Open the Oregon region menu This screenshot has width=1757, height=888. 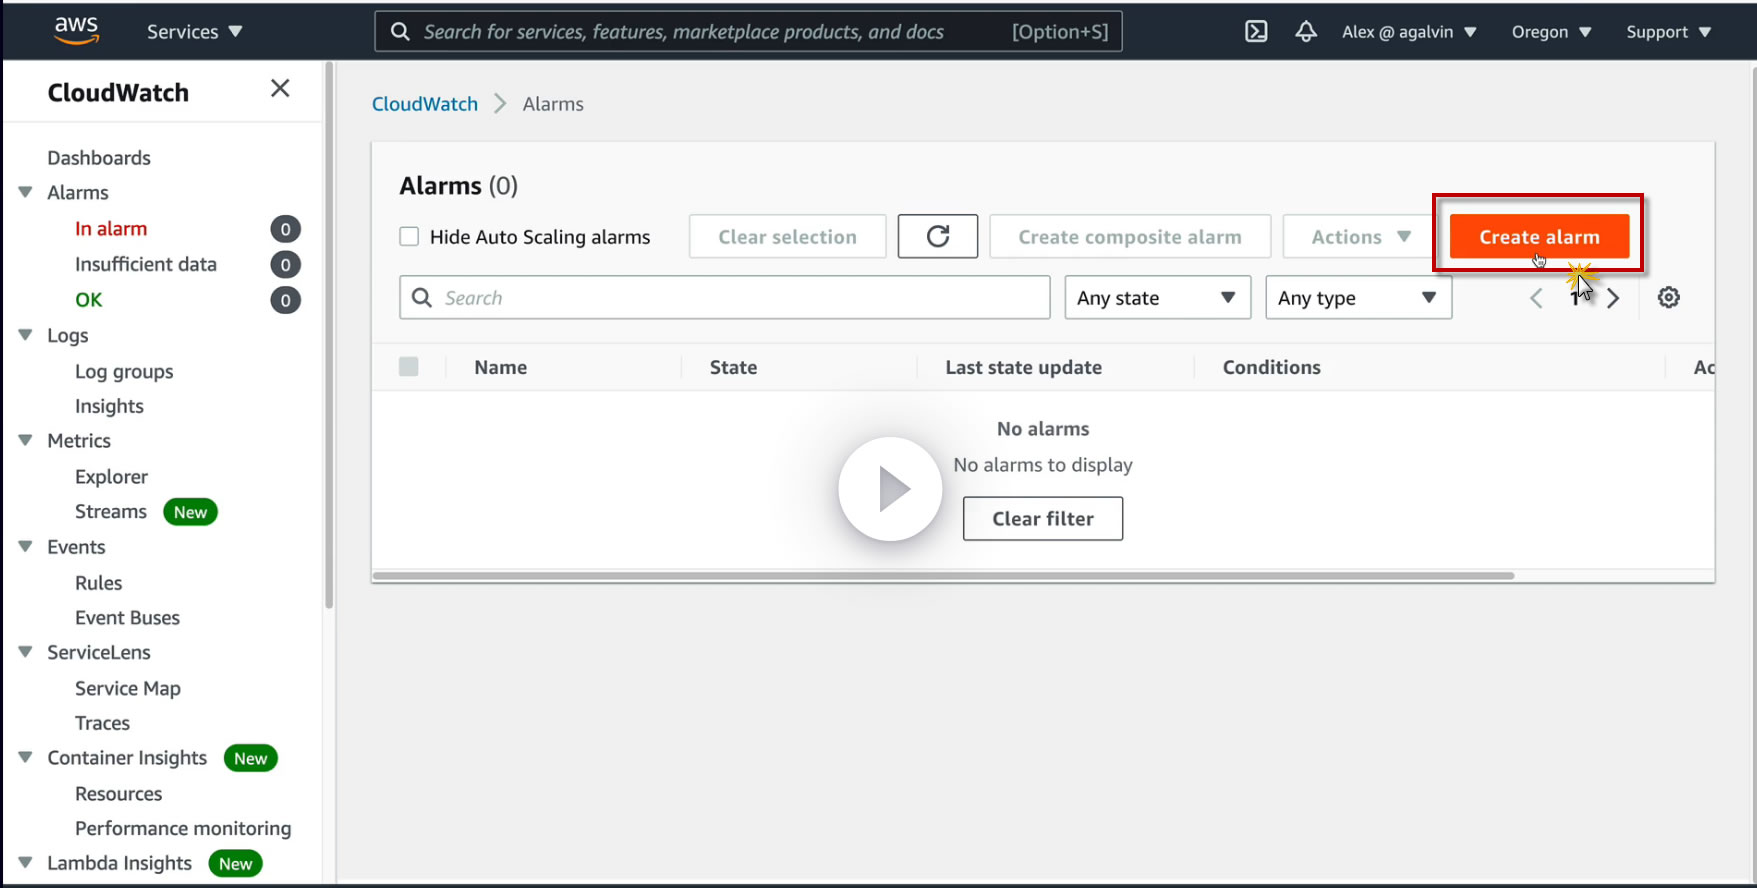click(x=1551, y=32)
